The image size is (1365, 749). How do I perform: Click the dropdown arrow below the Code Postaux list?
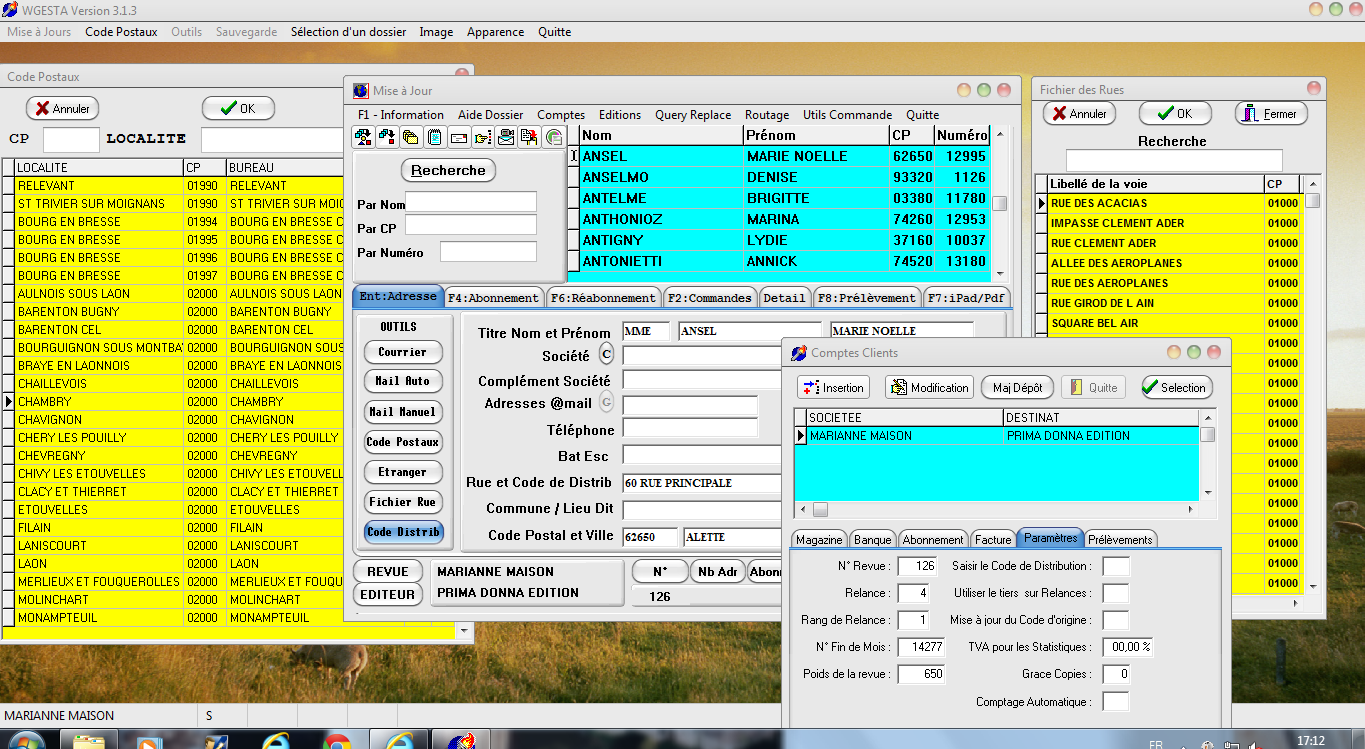[463, 632]
